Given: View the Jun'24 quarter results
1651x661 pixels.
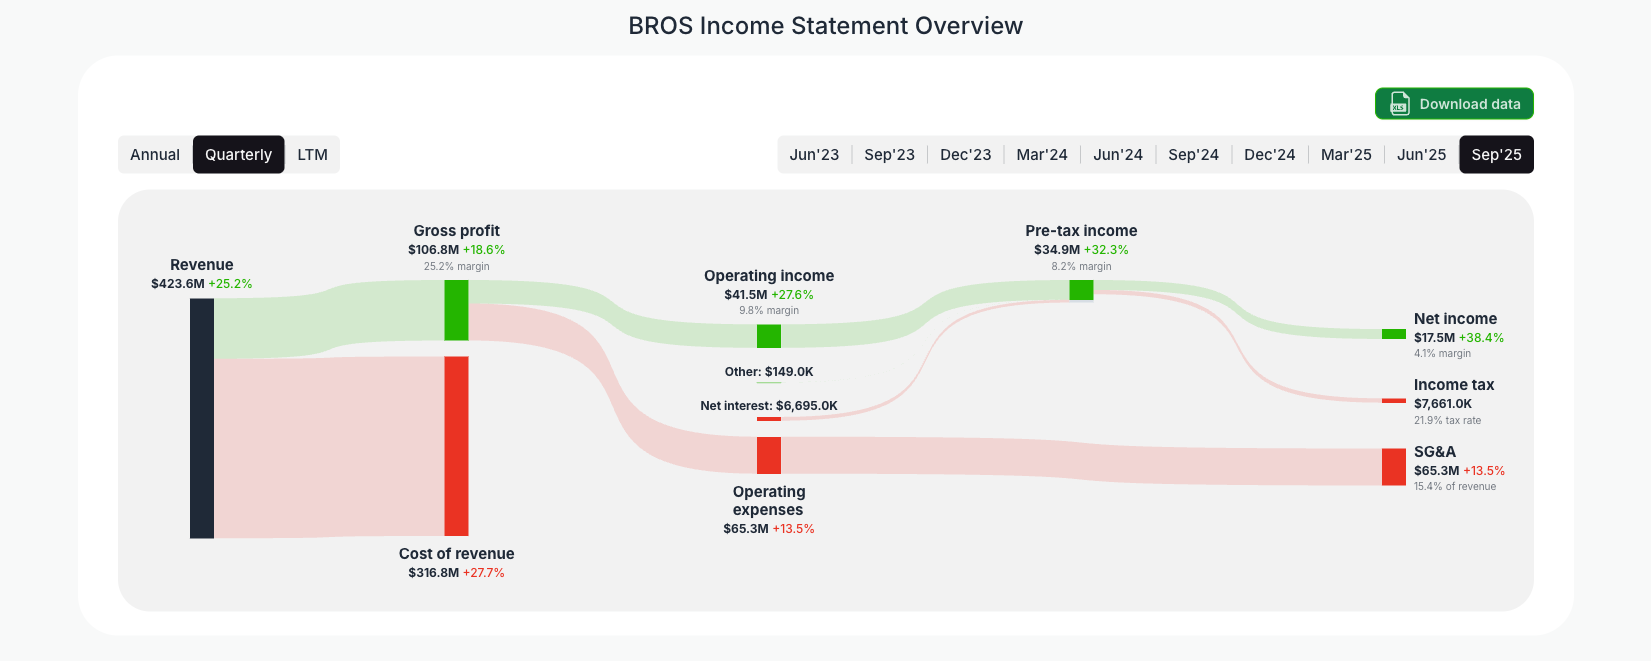Looking at the screenshot, I should [1118, 154].
